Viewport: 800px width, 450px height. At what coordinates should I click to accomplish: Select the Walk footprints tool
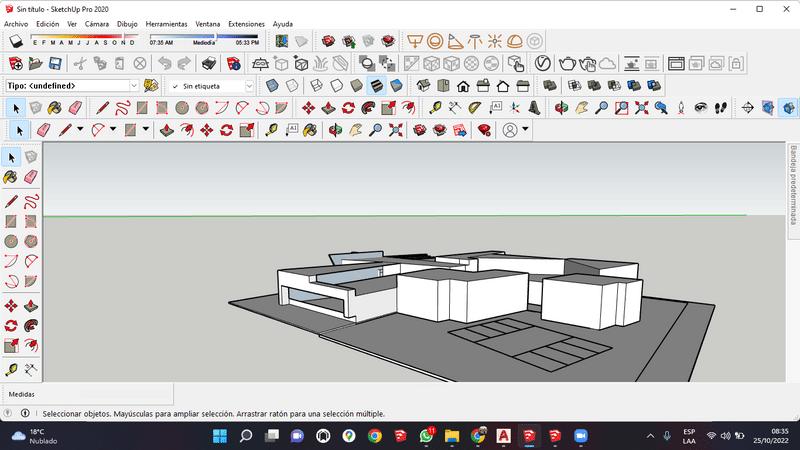coord(721,108)
